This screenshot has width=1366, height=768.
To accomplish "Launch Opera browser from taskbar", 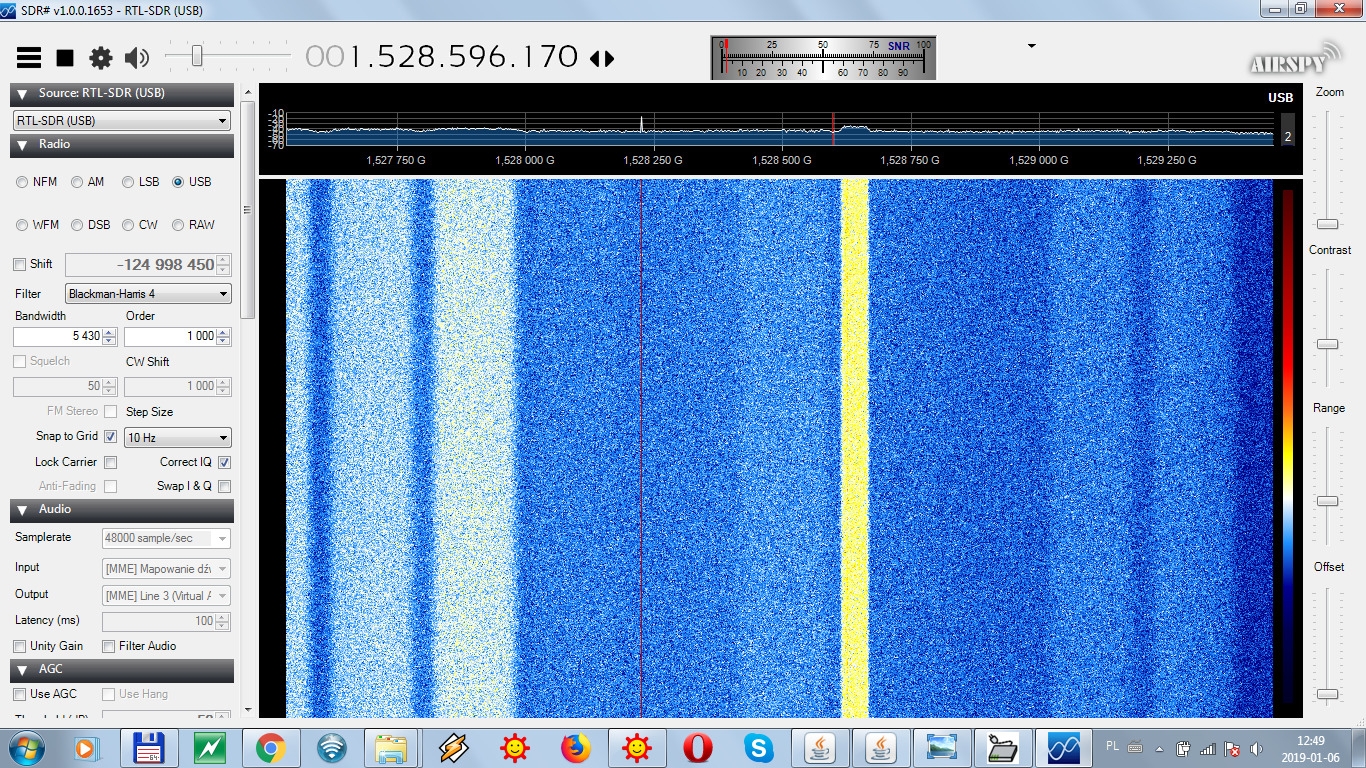I will (698, 747).
